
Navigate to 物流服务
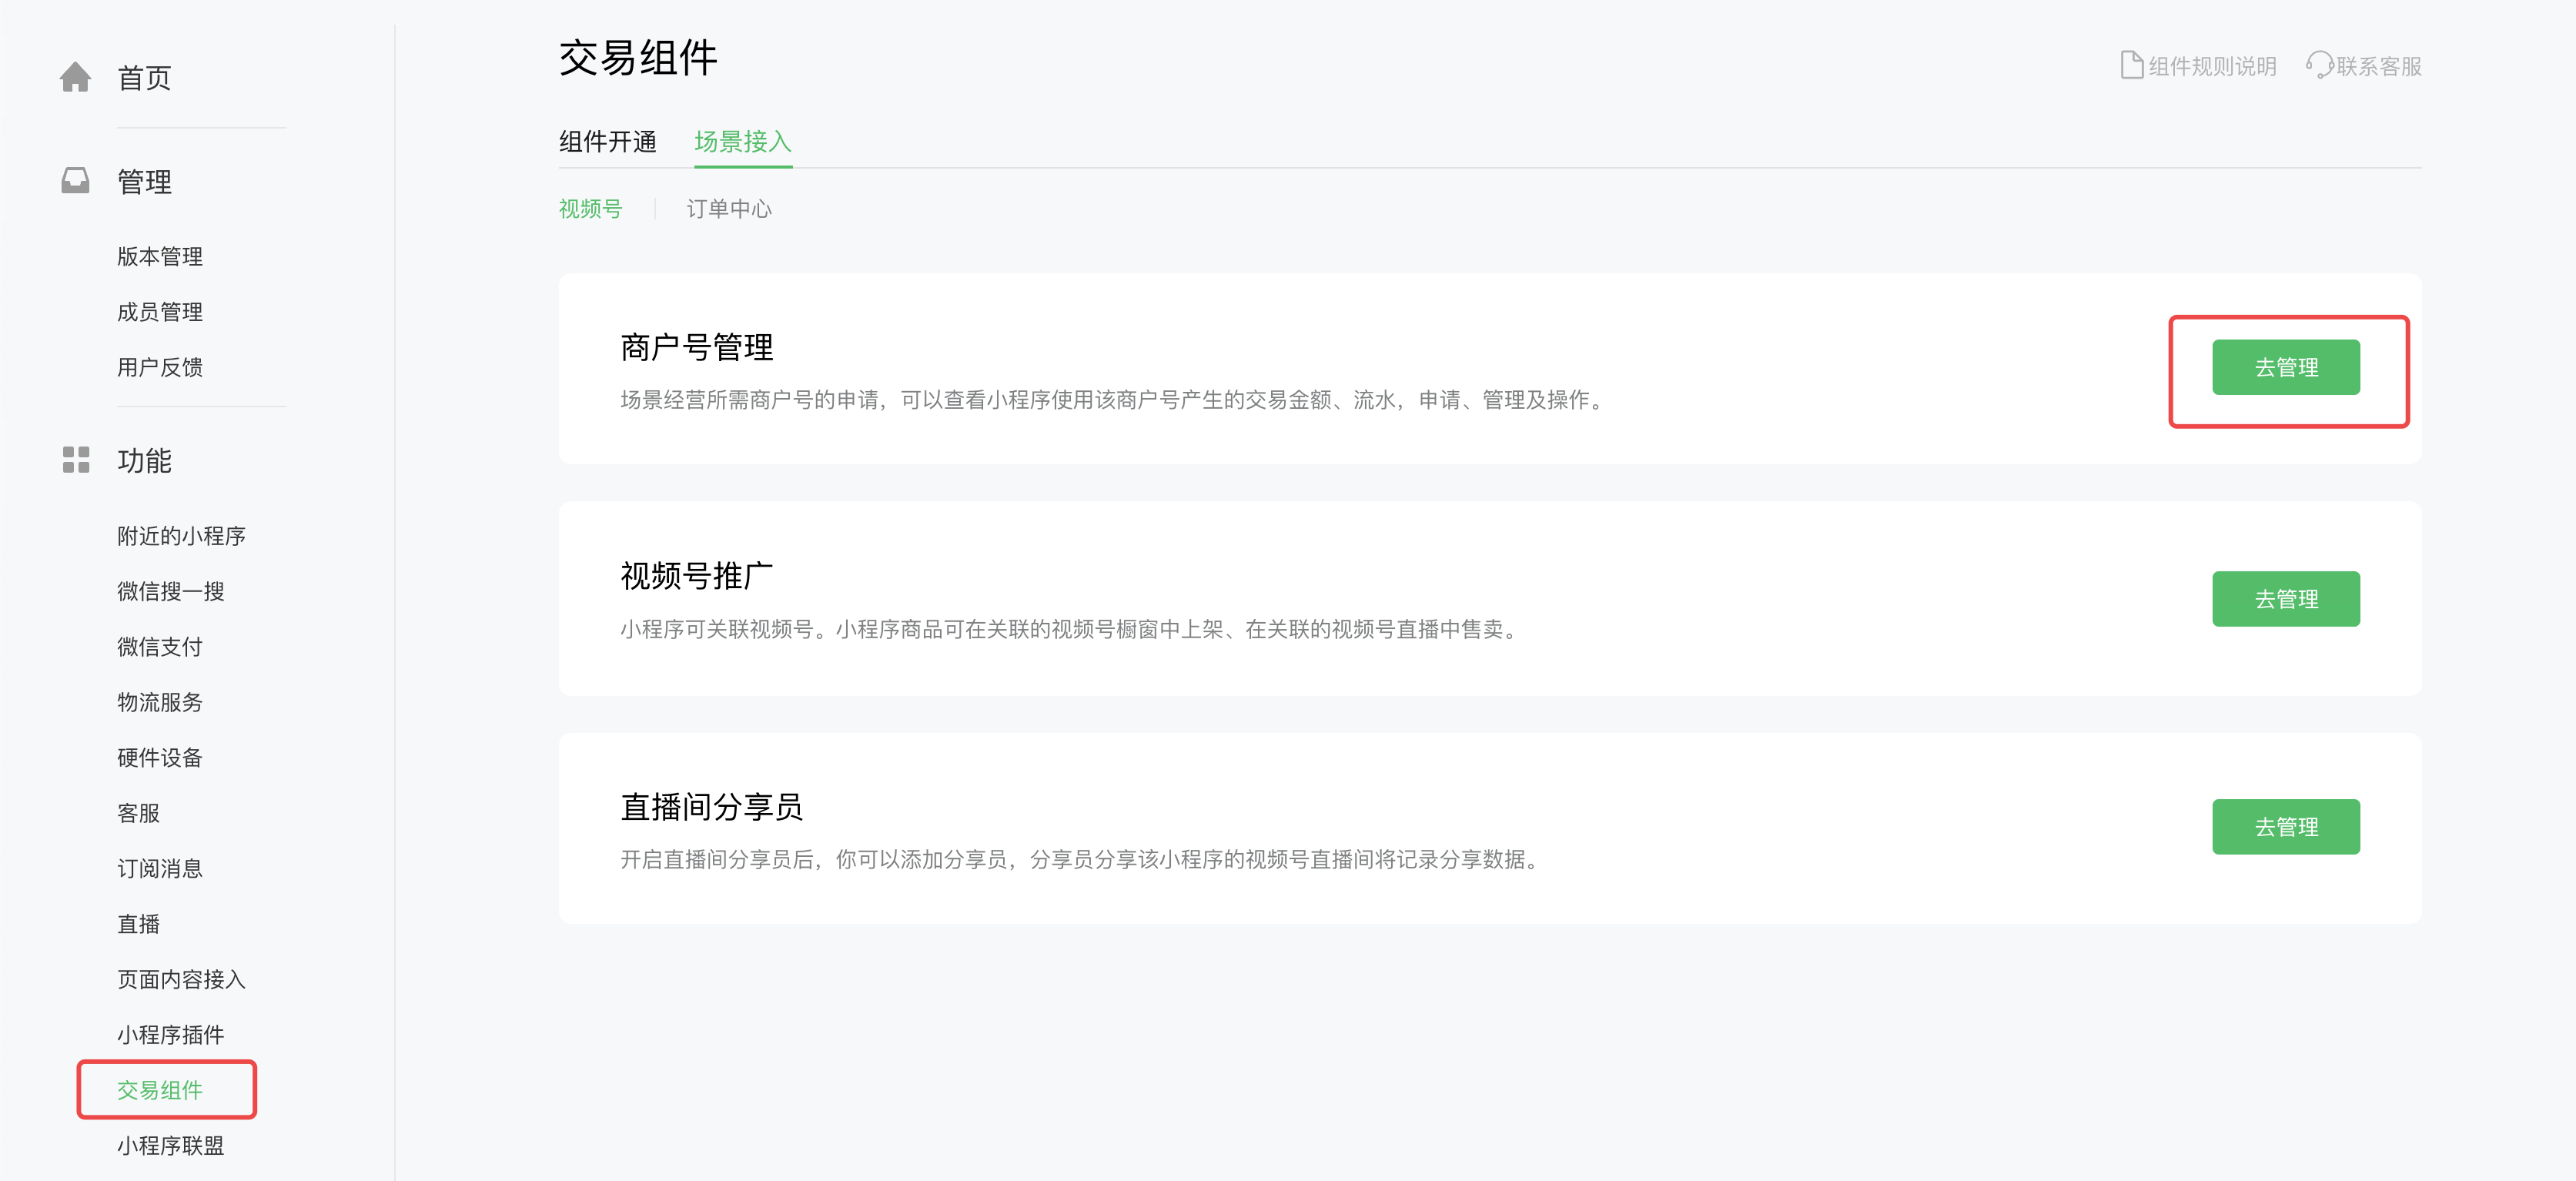click(x=160, y=702)
